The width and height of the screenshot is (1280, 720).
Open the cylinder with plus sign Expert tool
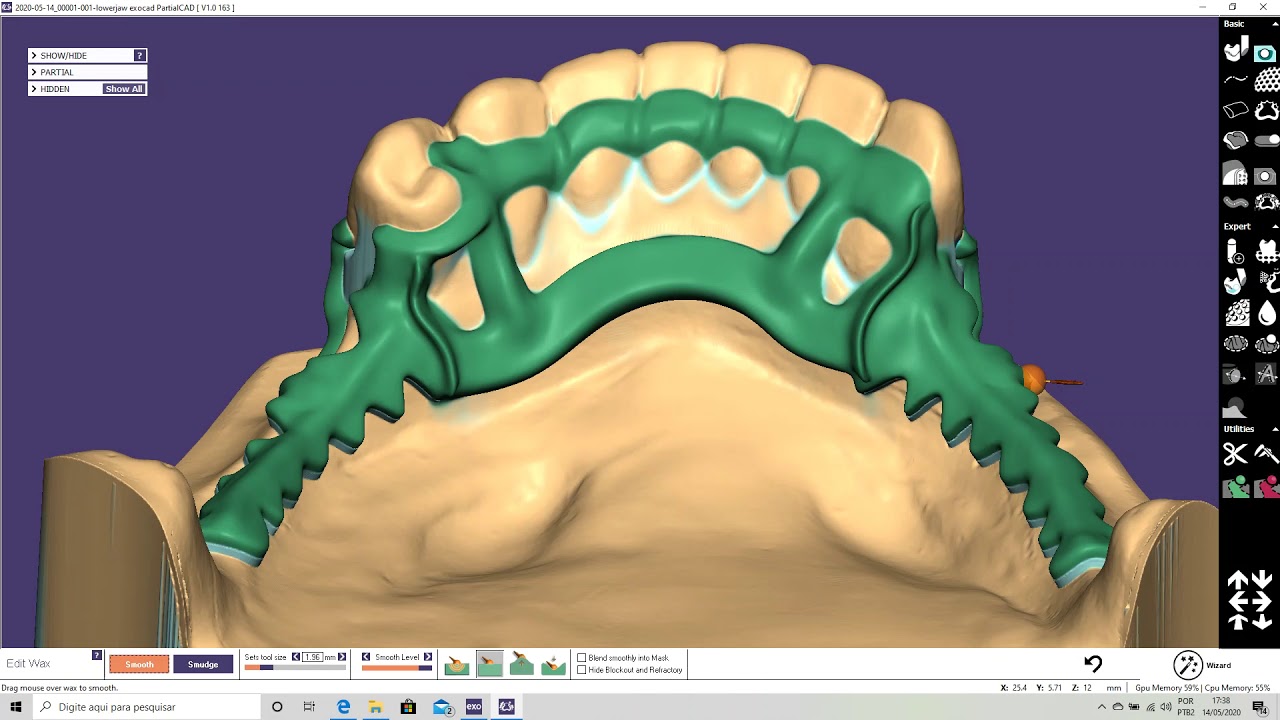(x=1236, y=252)
